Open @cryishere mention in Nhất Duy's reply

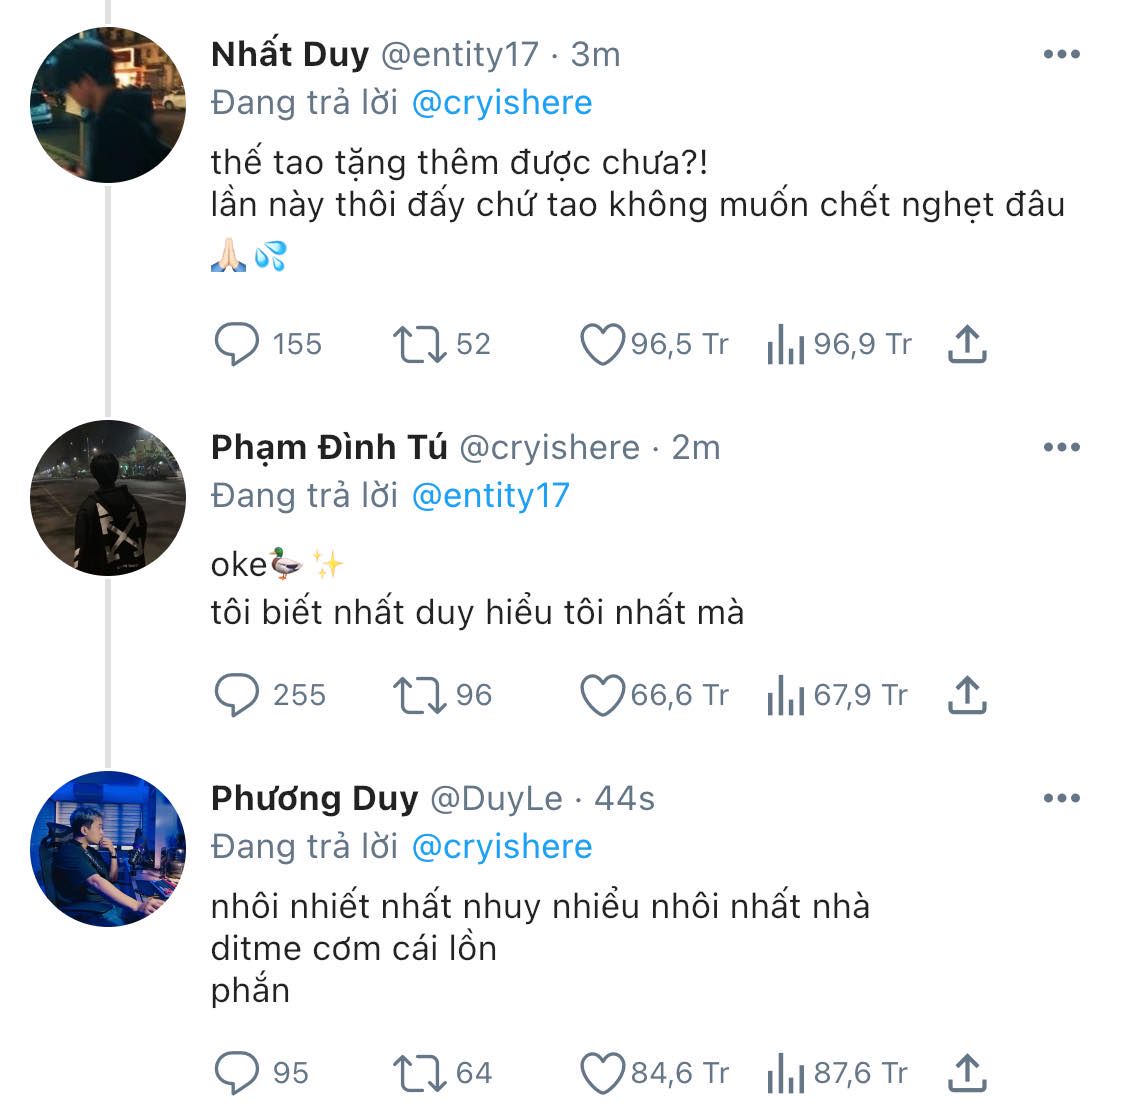pos(502,103)
